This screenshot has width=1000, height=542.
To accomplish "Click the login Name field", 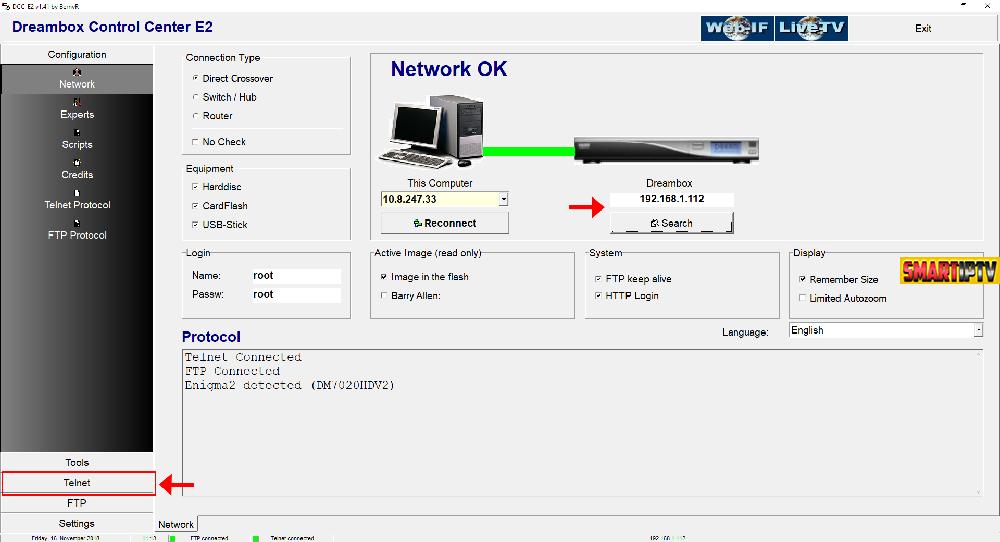I will [295, 275].
